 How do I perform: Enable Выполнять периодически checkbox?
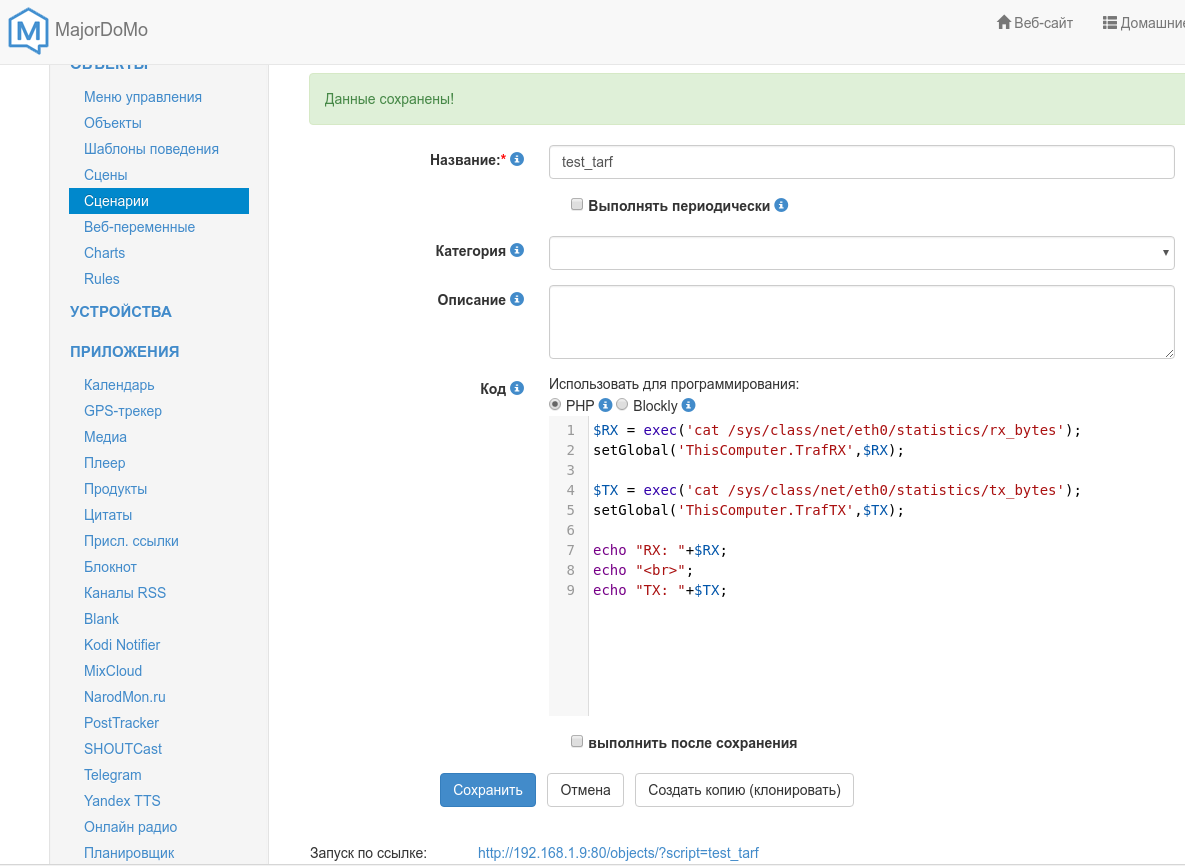tap(577, 204)
